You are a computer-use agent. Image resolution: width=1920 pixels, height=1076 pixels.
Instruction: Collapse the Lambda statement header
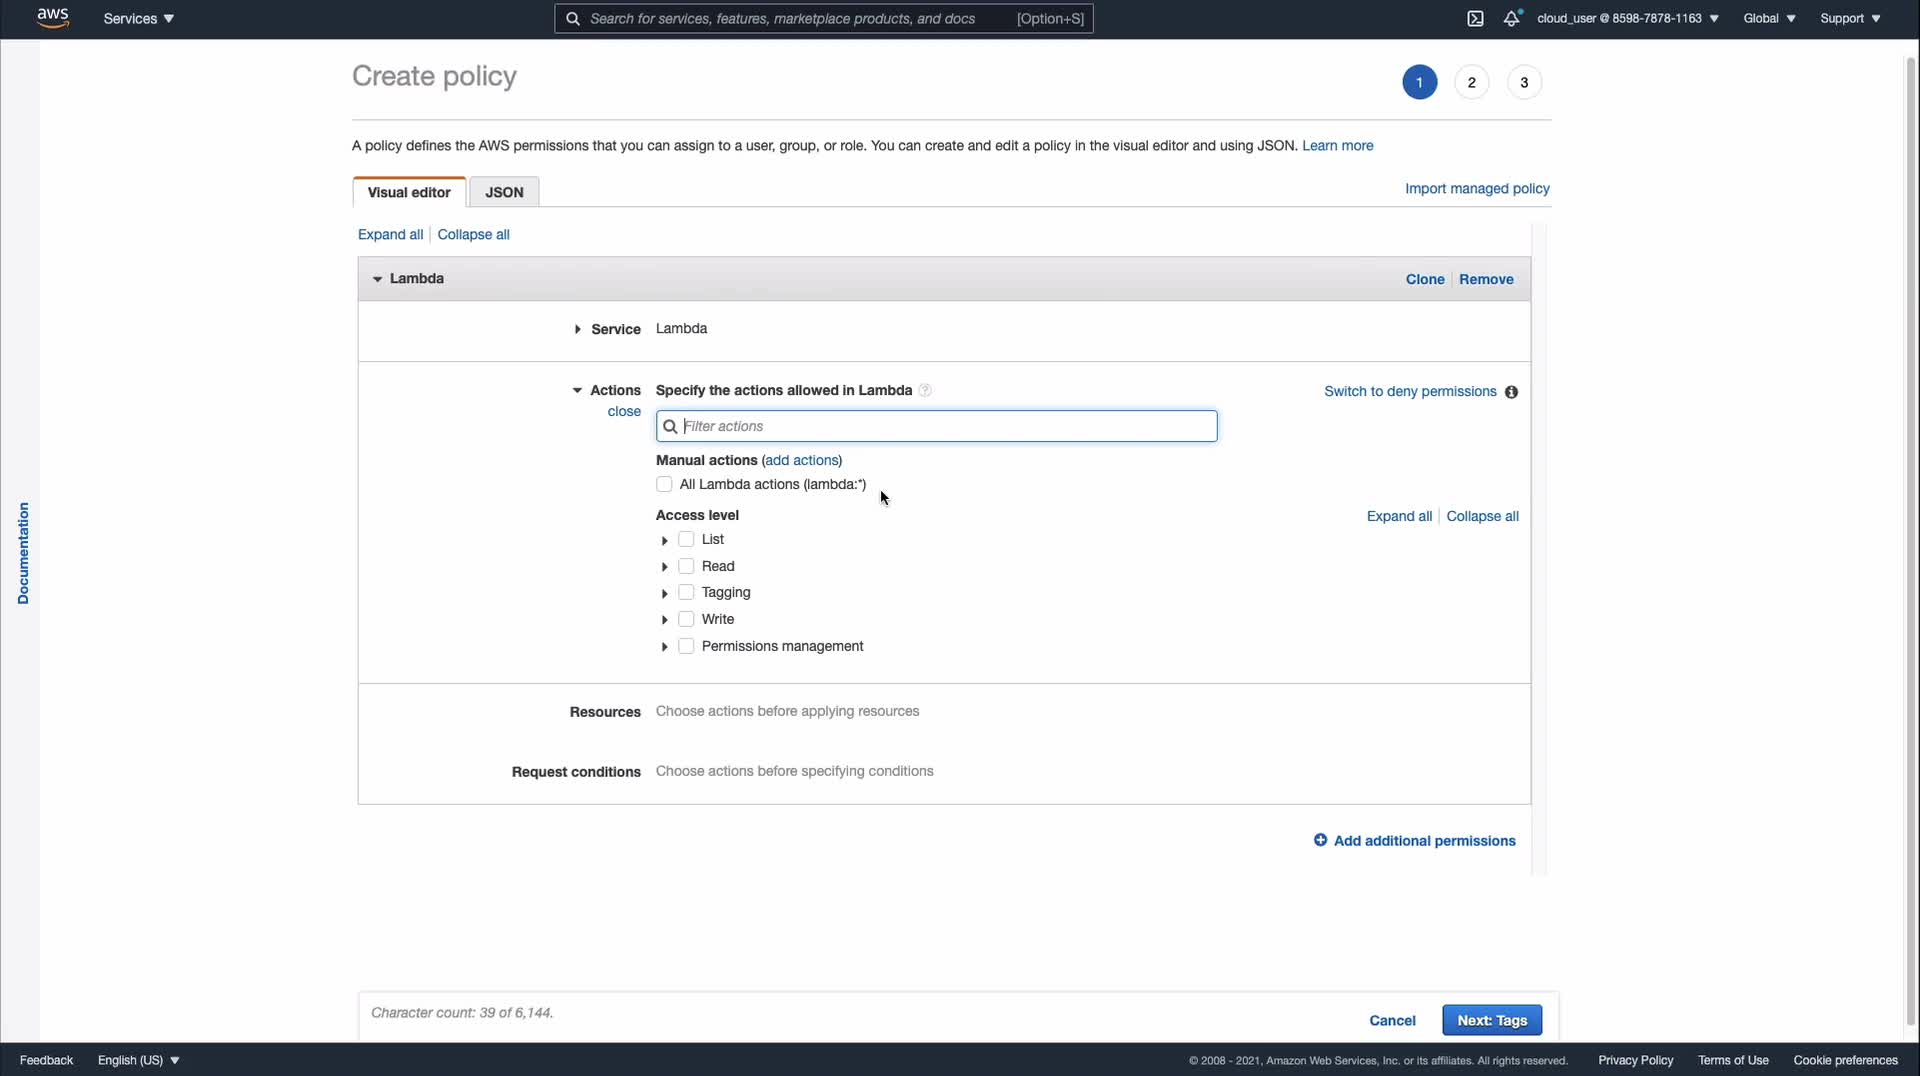(x=377, y=279)
